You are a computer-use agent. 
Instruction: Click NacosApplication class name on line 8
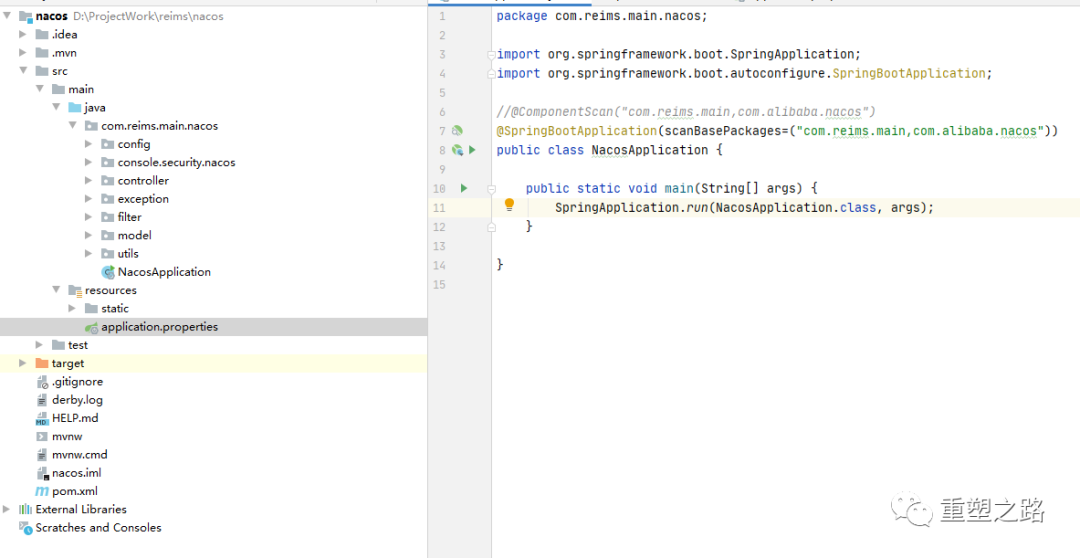click(x=650, y=150)
